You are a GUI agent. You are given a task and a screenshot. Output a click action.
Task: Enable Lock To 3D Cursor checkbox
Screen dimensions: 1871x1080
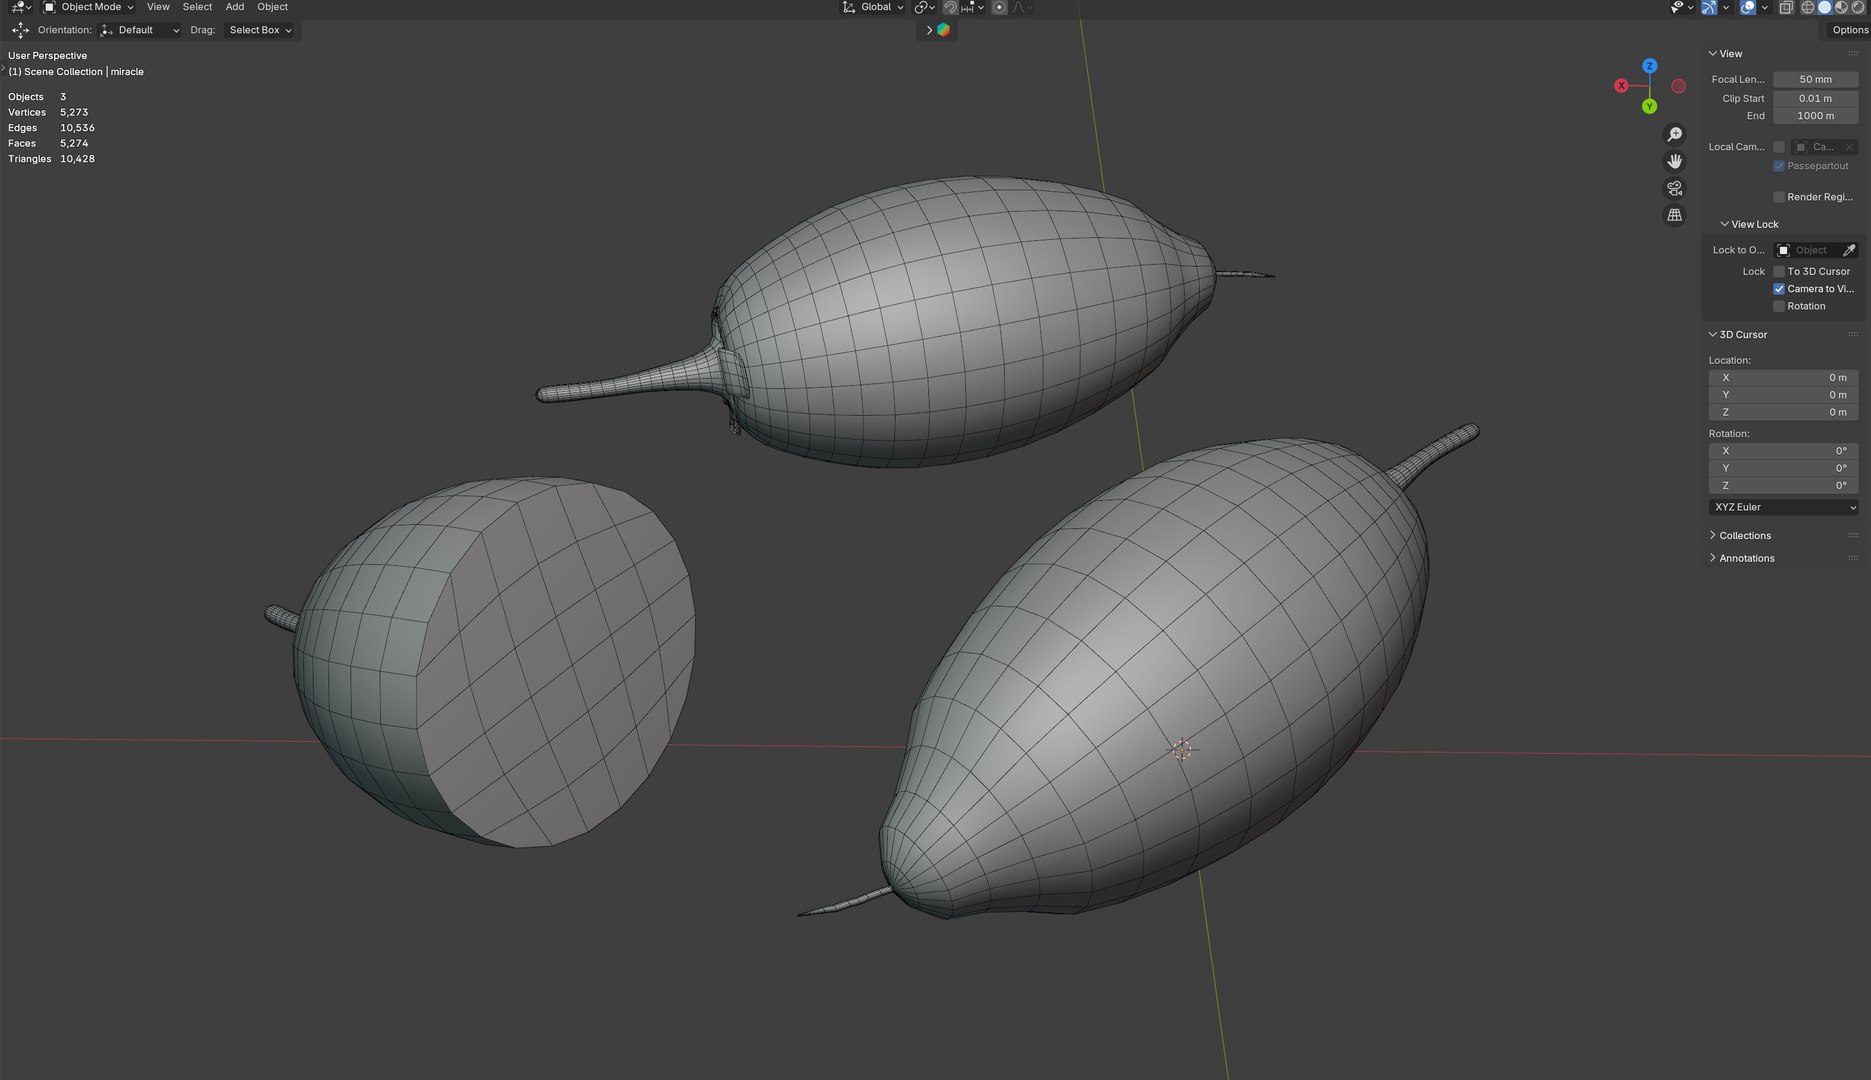1779,272
